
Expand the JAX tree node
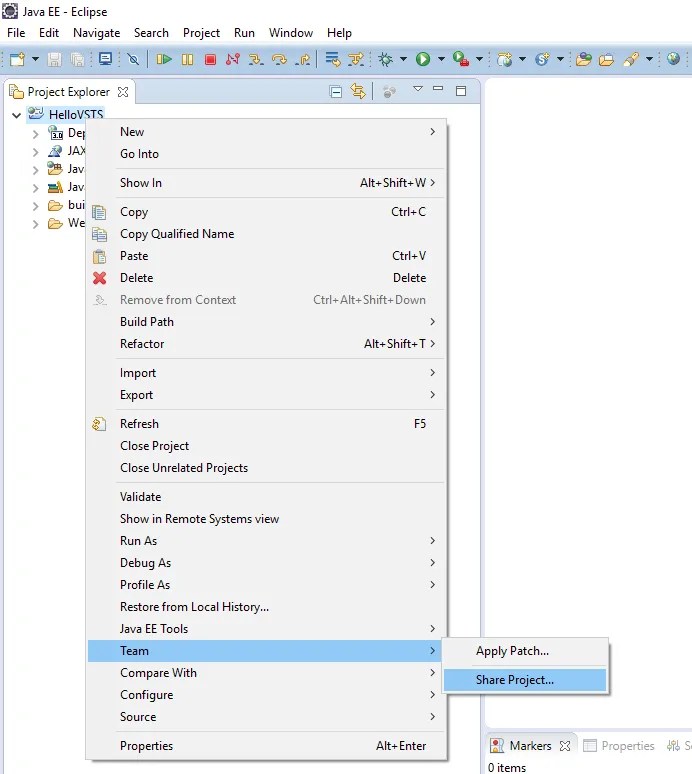tap(36, 152)
